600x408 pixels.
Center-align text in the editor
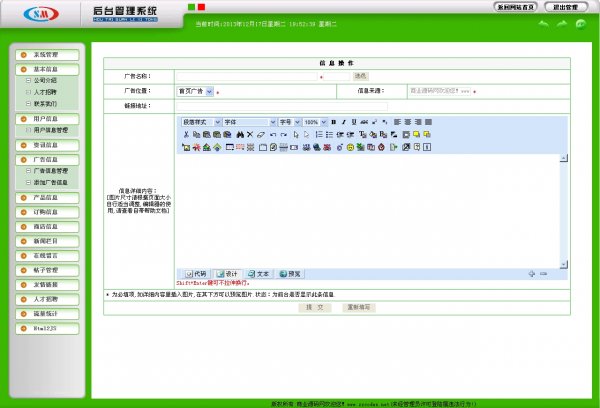[x=408, y=122]
